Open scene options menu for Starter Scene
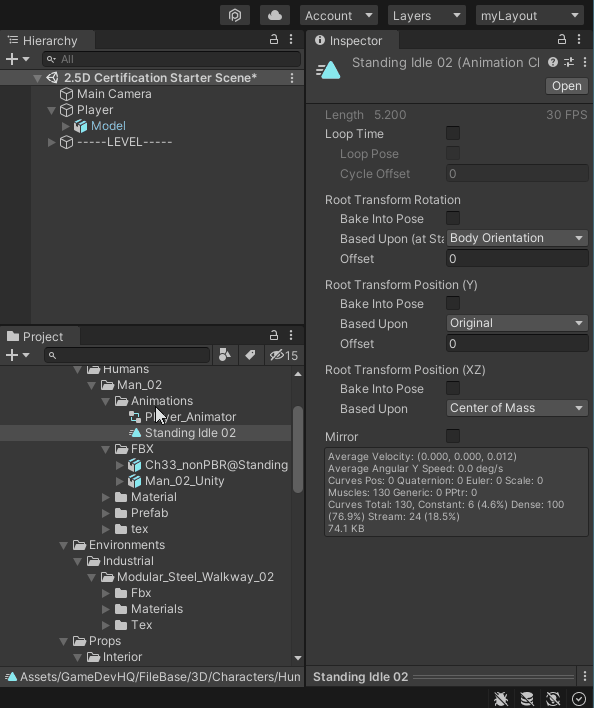 point(292,78)
